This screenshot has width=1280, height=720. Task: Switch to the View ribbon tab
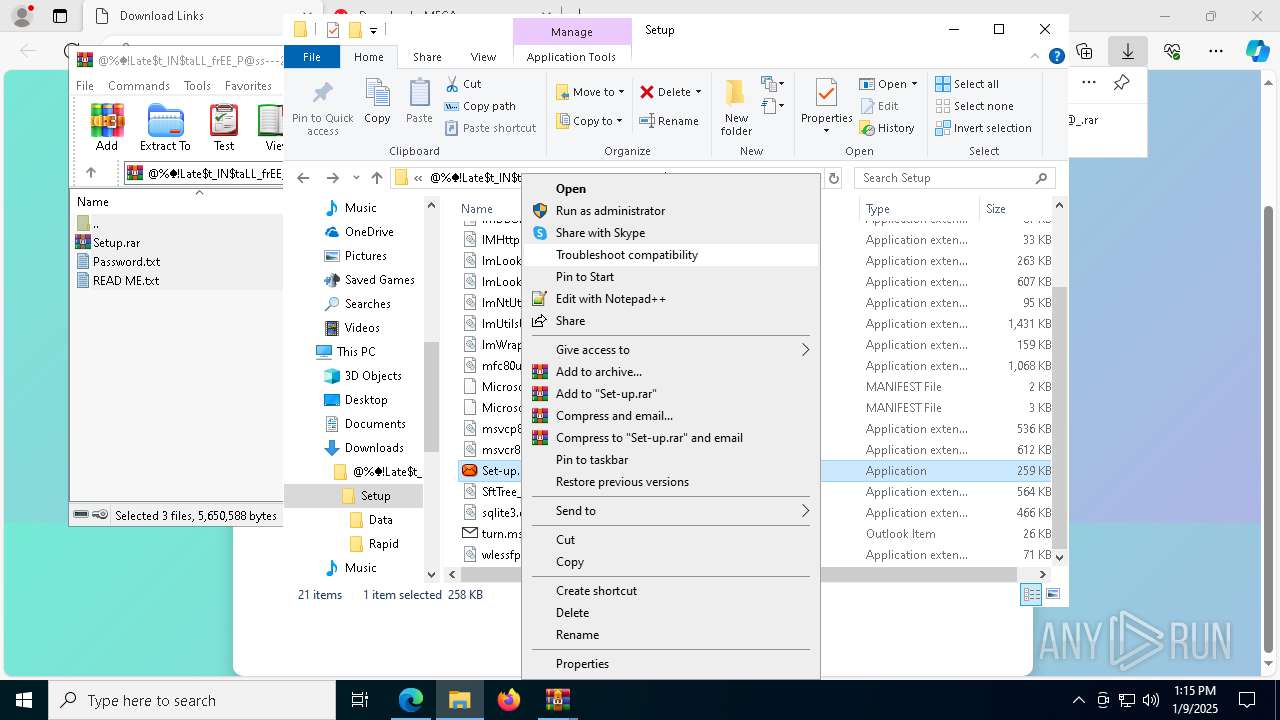tap(483, 57)
